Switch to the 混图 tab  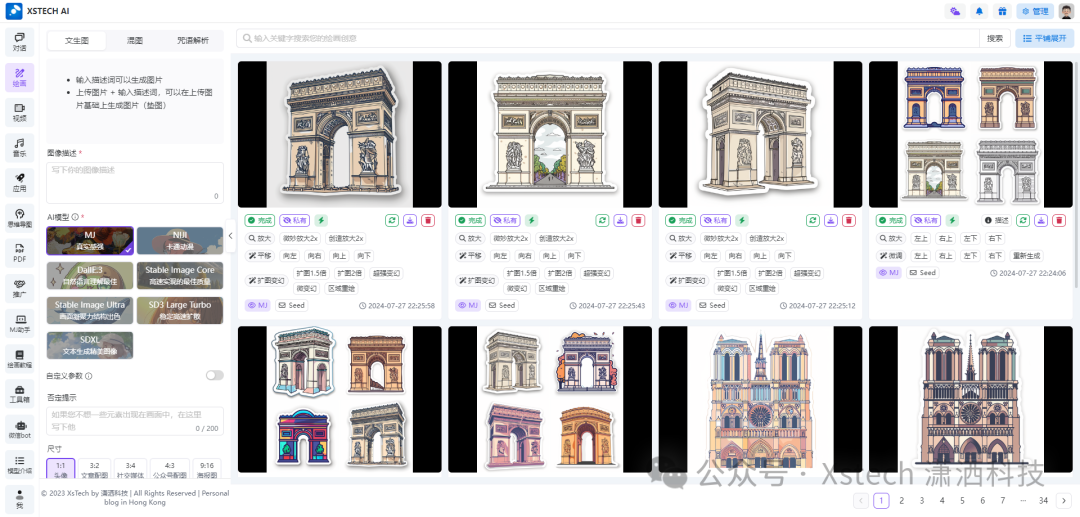135,41
